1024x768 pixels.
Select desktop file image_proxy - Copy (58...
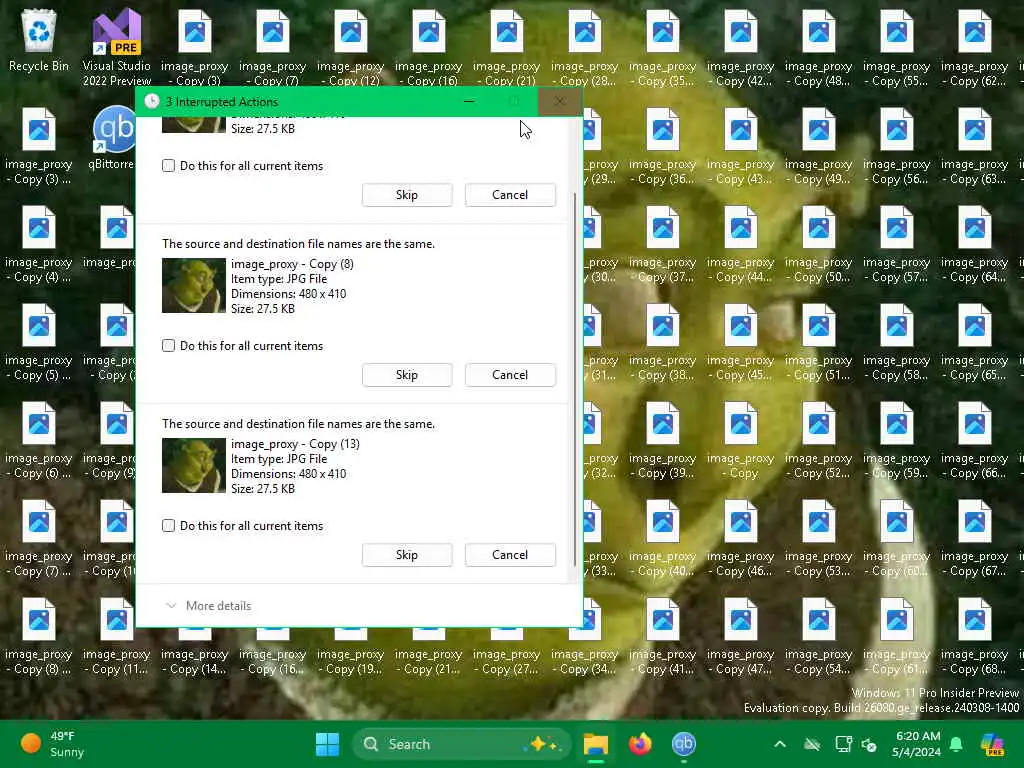point(897,341)
